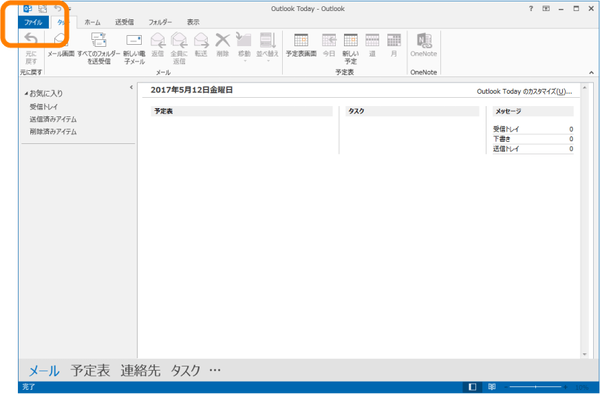Open Ribbon Display Options icon
This screenshot has width=600, height=394.
pyautogui.click(x=546, y=8)
